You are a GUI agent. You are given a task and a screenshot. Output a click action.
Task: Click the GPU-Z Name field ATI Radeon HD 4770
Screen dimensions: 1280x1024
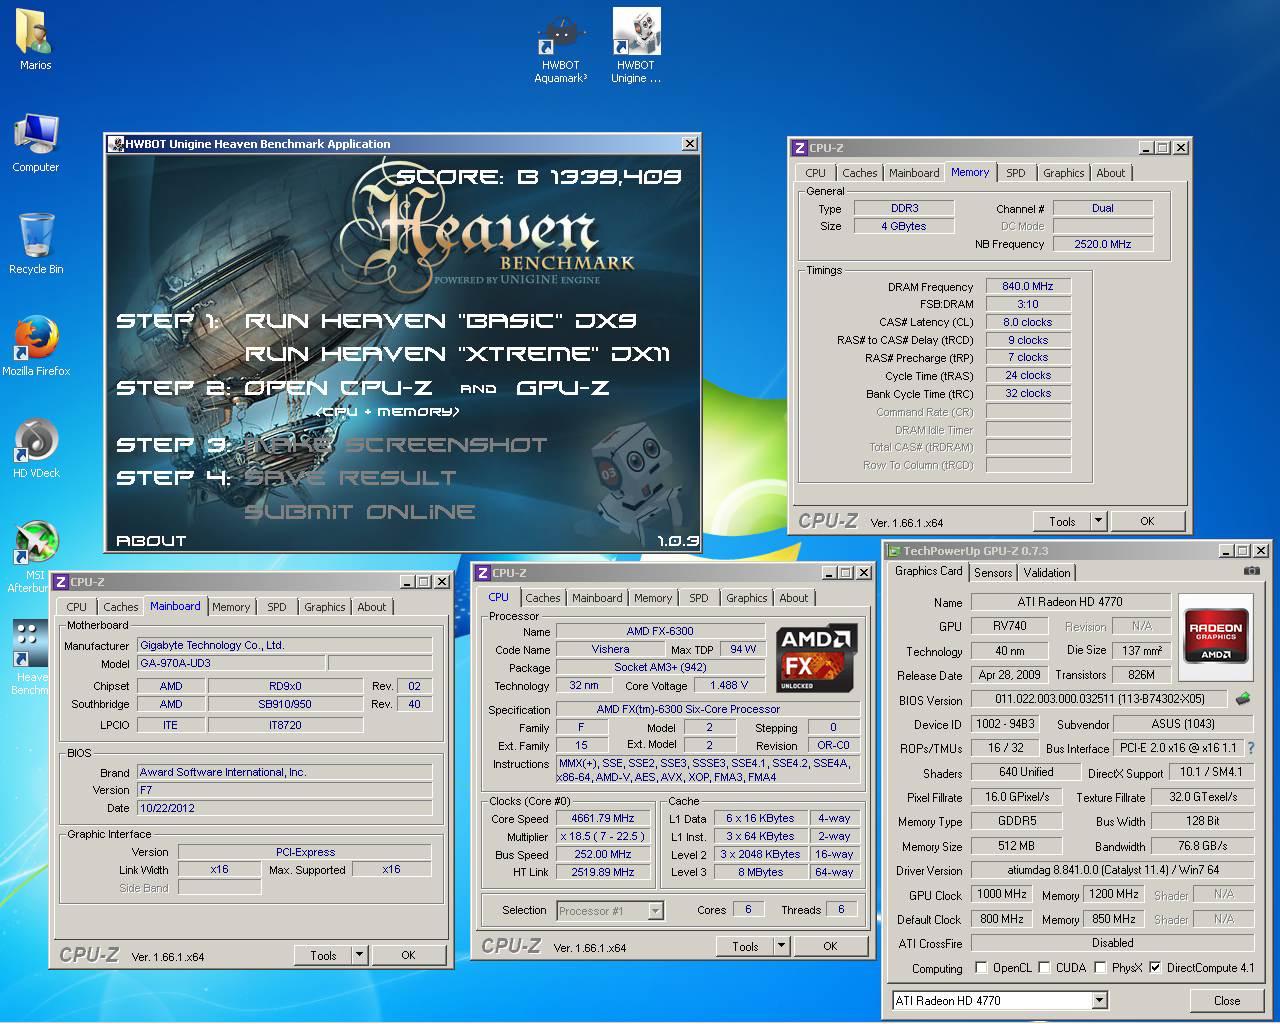1070,602
